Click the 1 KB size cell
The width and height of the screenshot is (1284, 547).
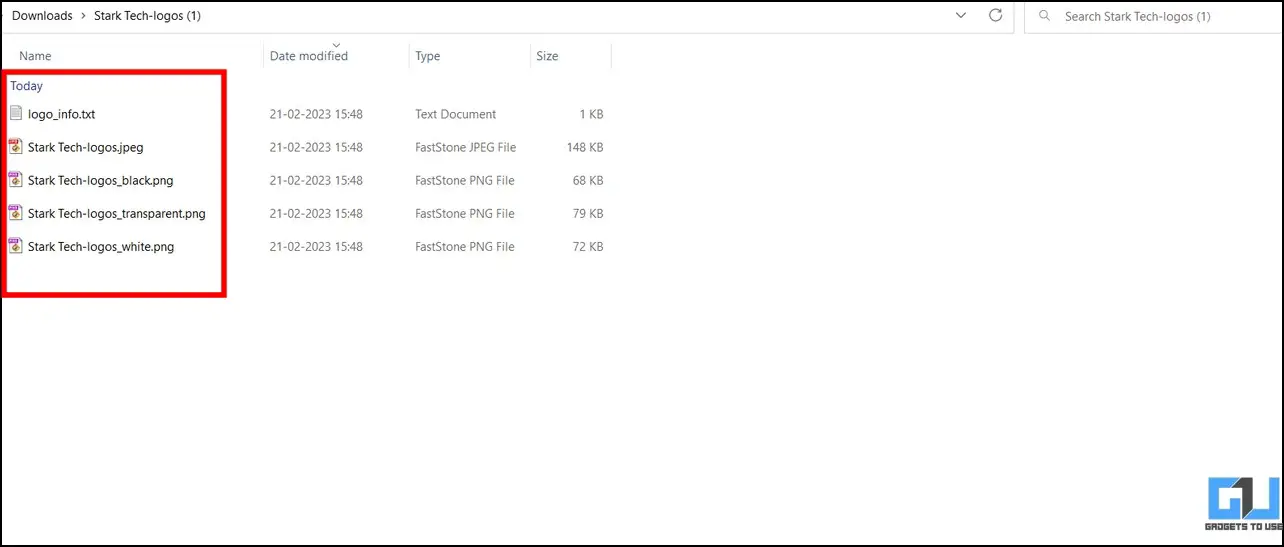coord(592,114)
